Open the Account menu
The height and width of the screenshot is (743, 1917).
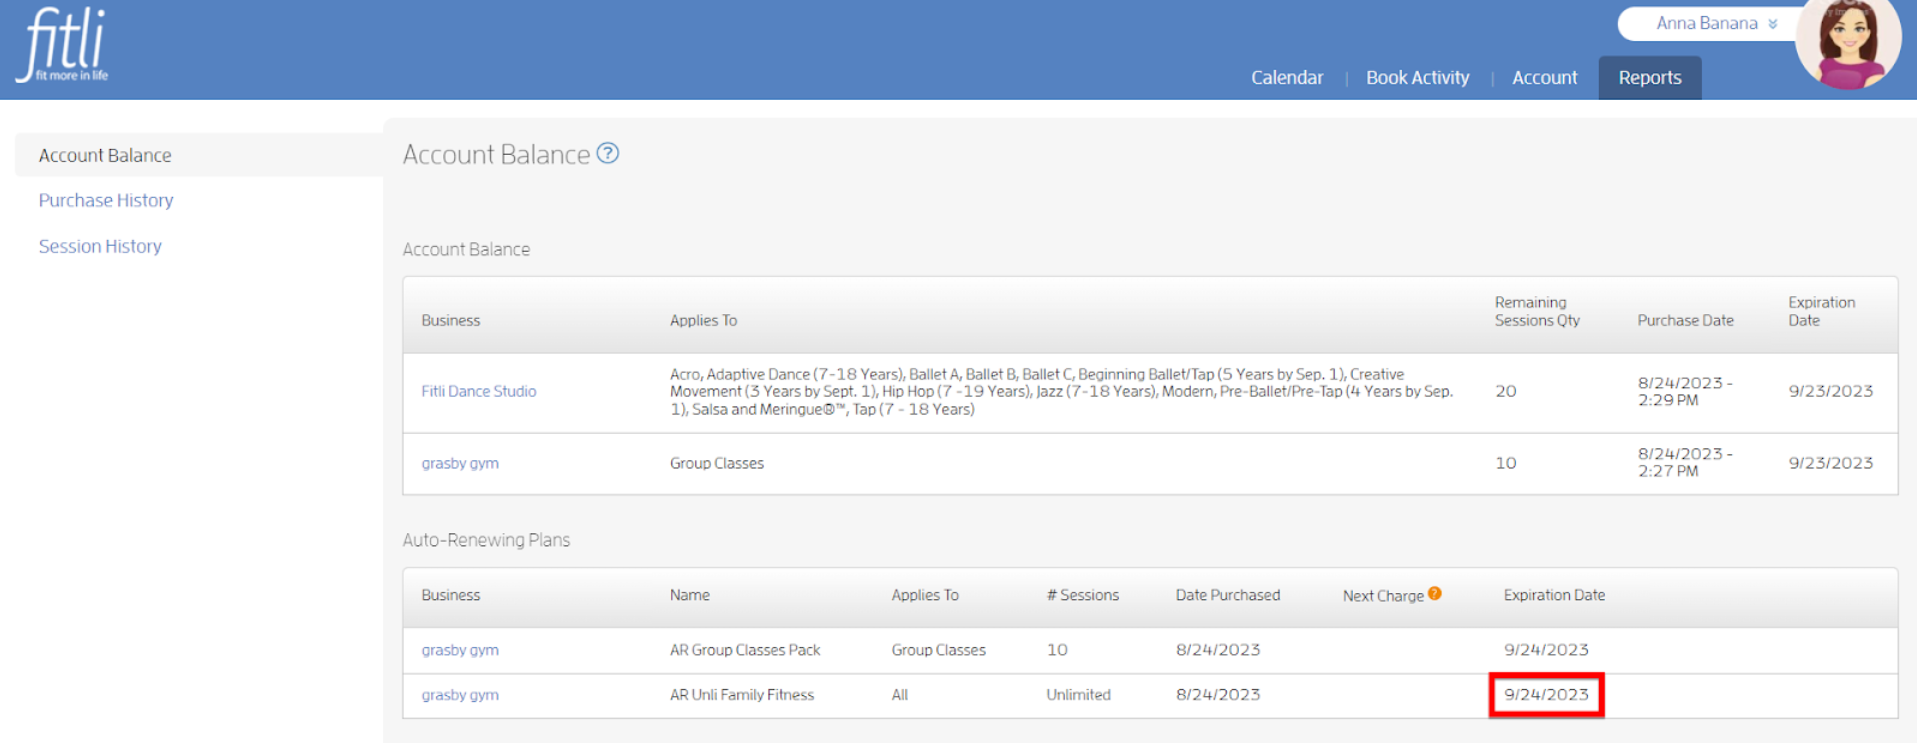coord(1545,77)
